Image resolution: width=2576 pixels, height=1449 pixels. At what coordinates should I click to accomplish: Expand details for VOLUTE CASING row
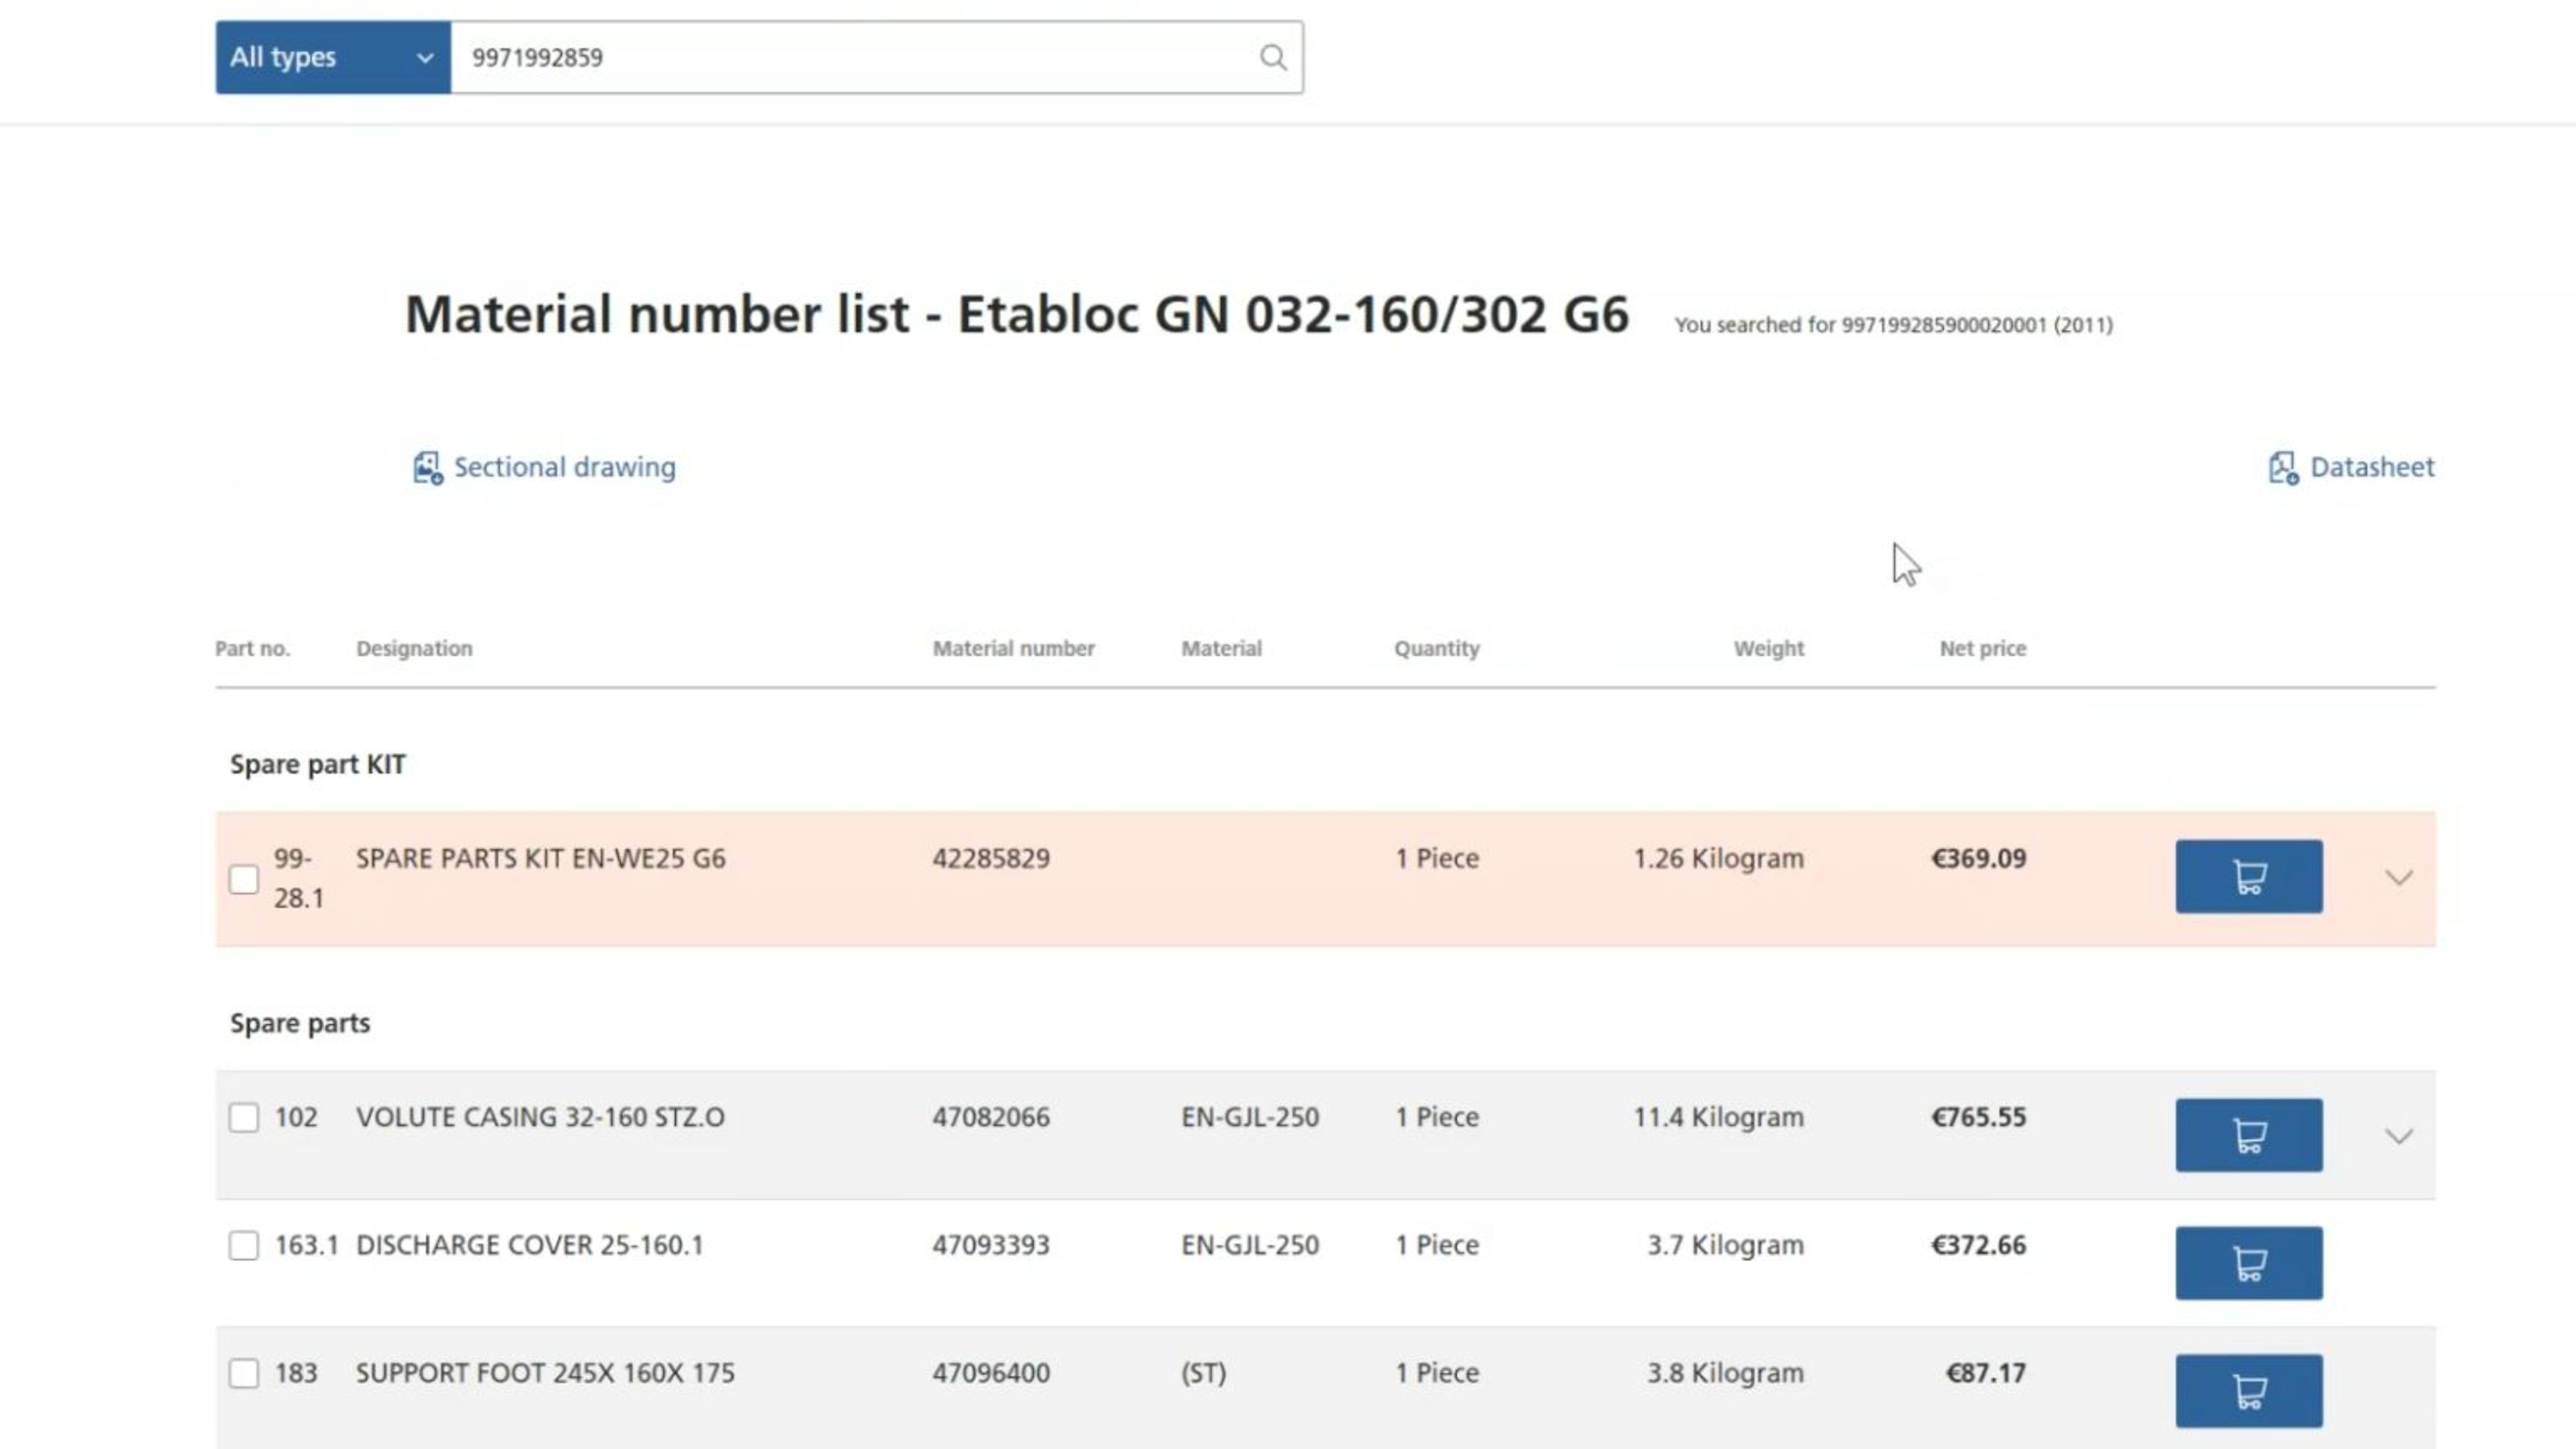click(x=2397, y=1134)
